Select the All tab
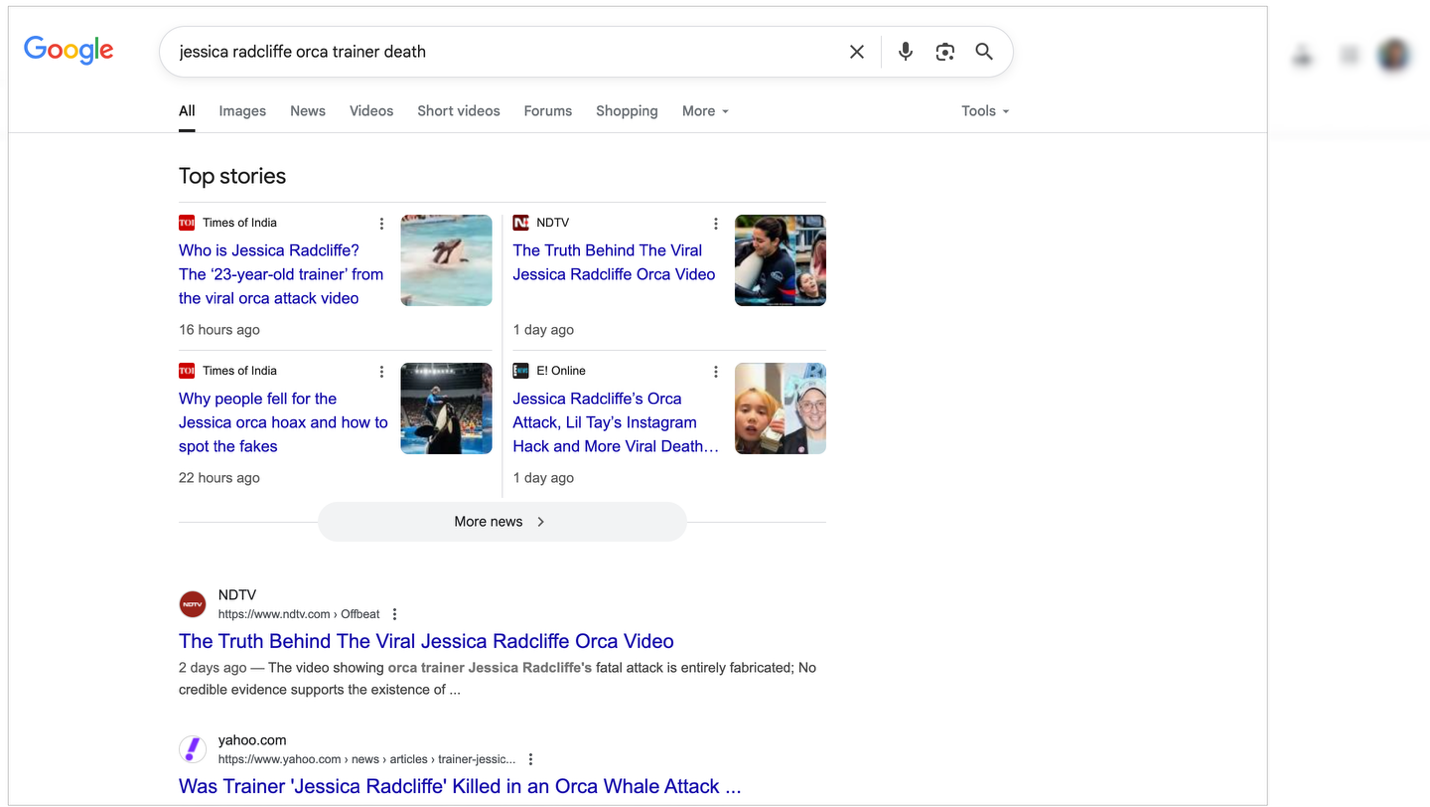This screenshot has width=1430, height=807. click(187, 111)
